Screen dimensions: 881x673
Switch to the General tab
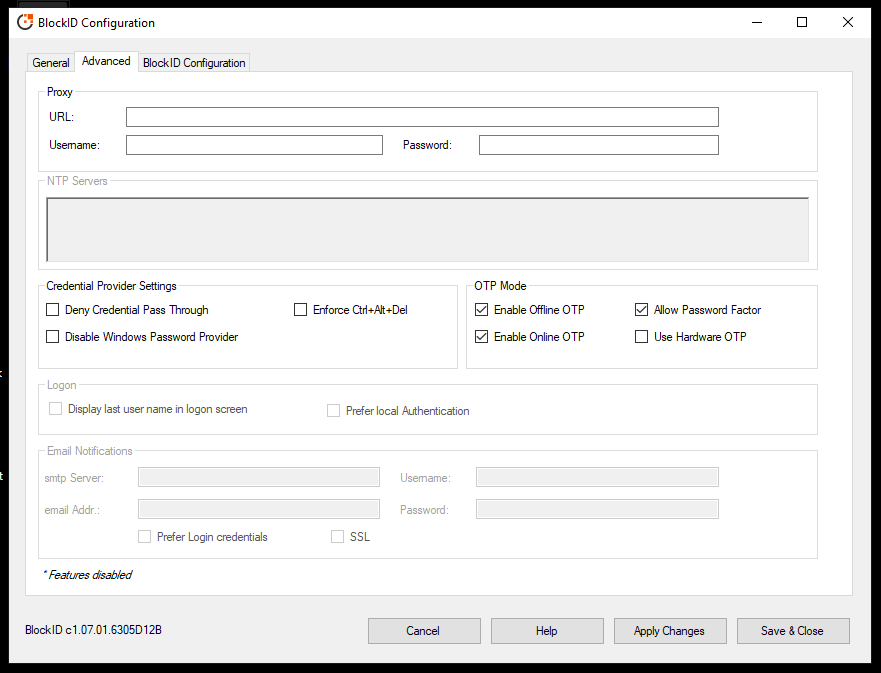coord(50,62)
